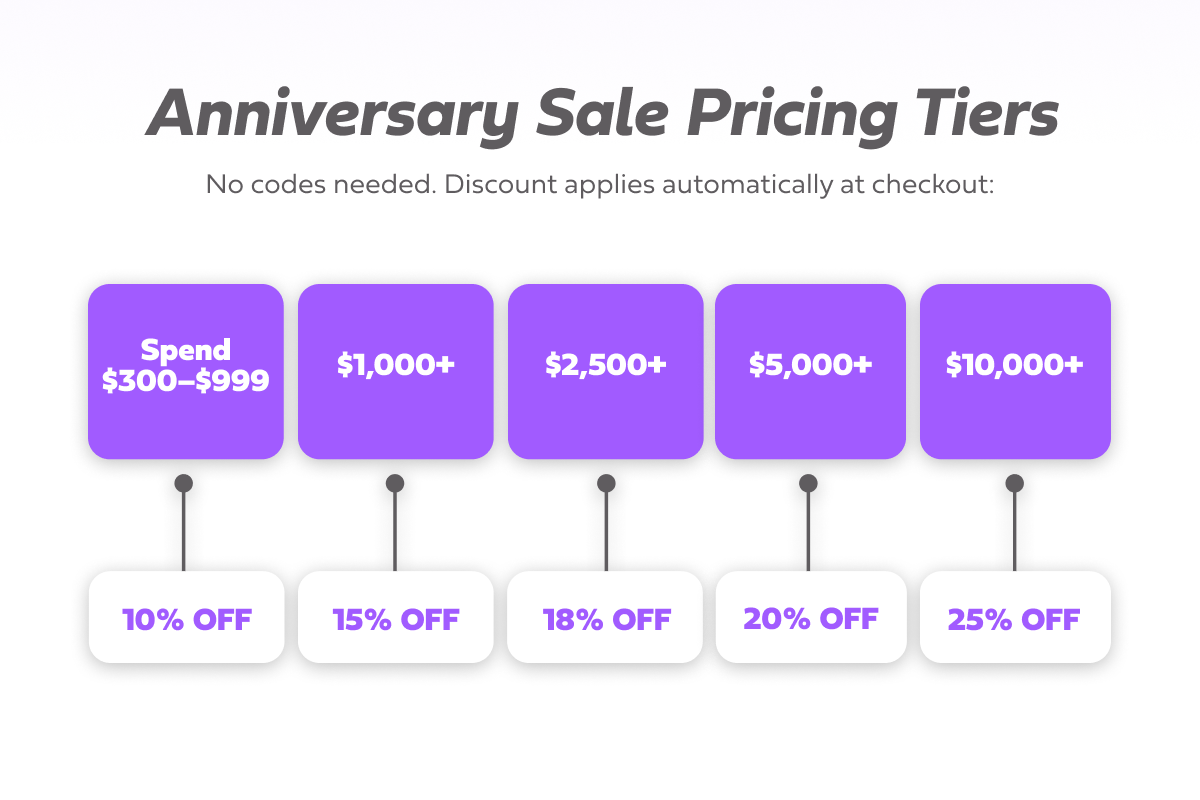
Task: Click the connector dot under $5,000+
Action: [x=808, y=484]
